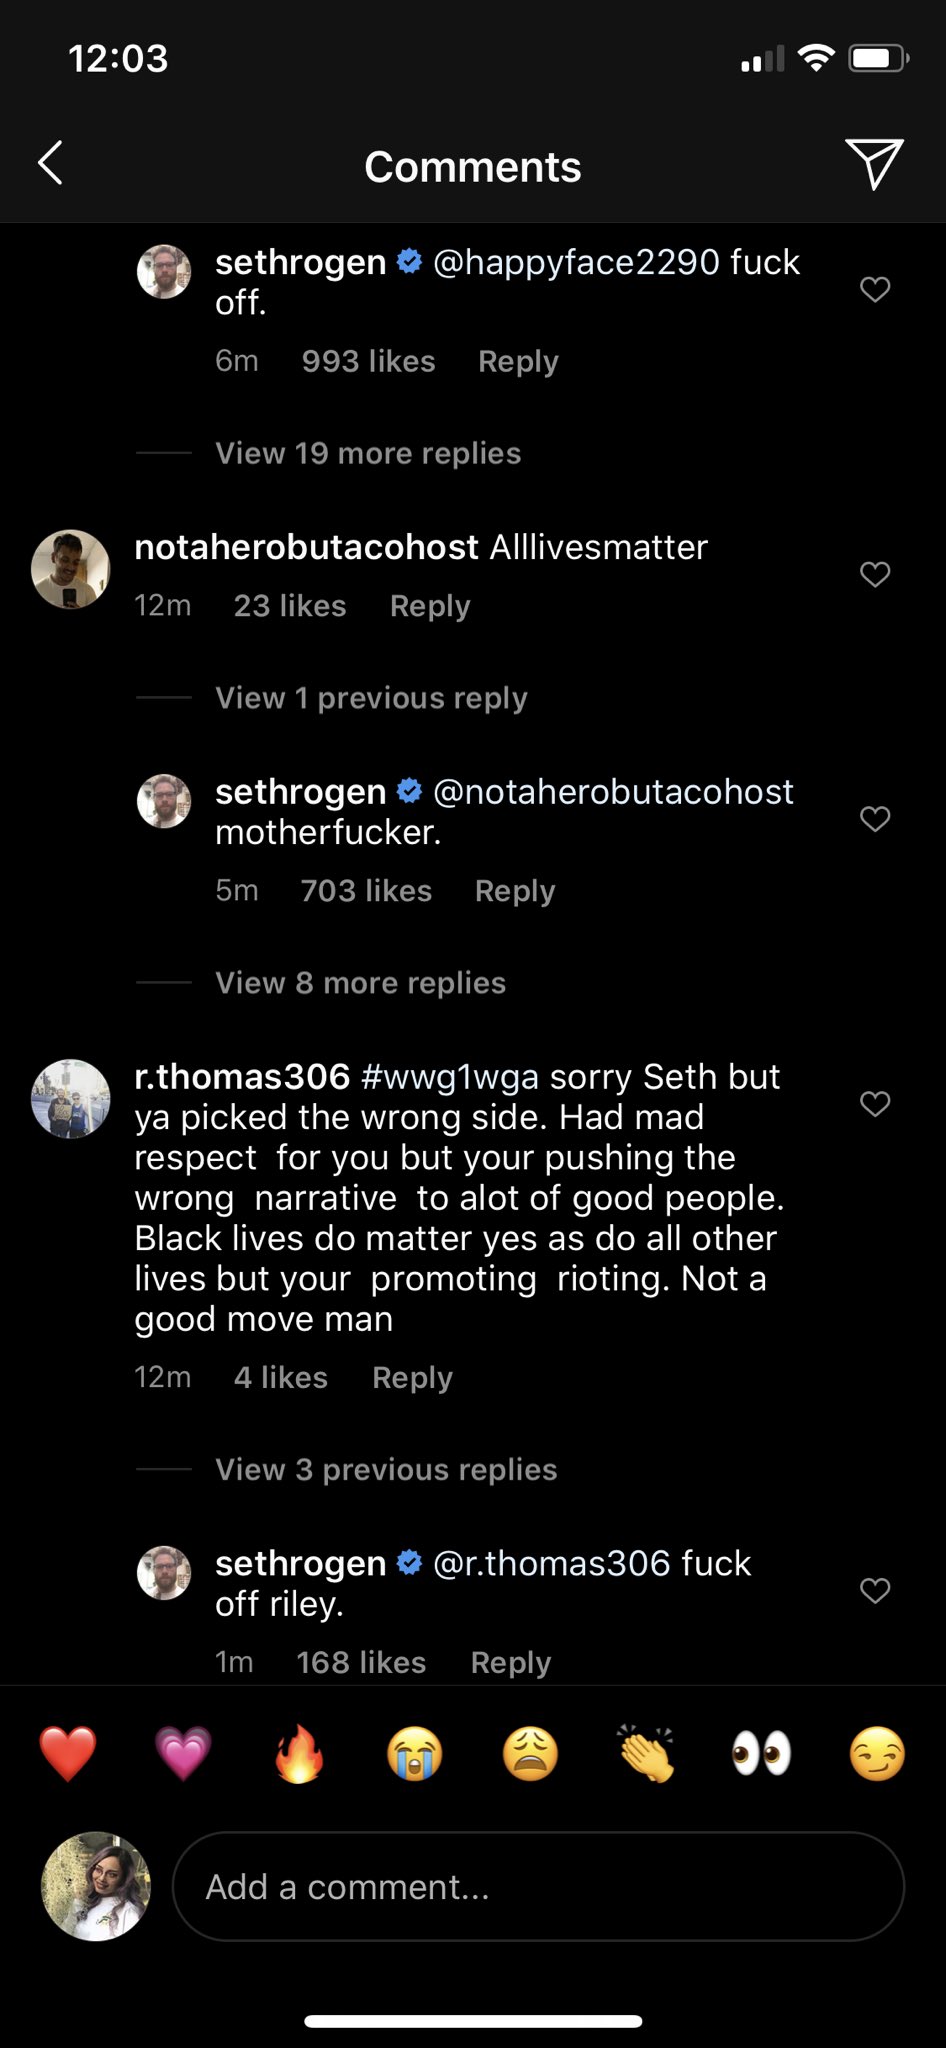Screen dimensions: 946x2048
Task: Tap the back arrow icon
Action: coord(51,163)
